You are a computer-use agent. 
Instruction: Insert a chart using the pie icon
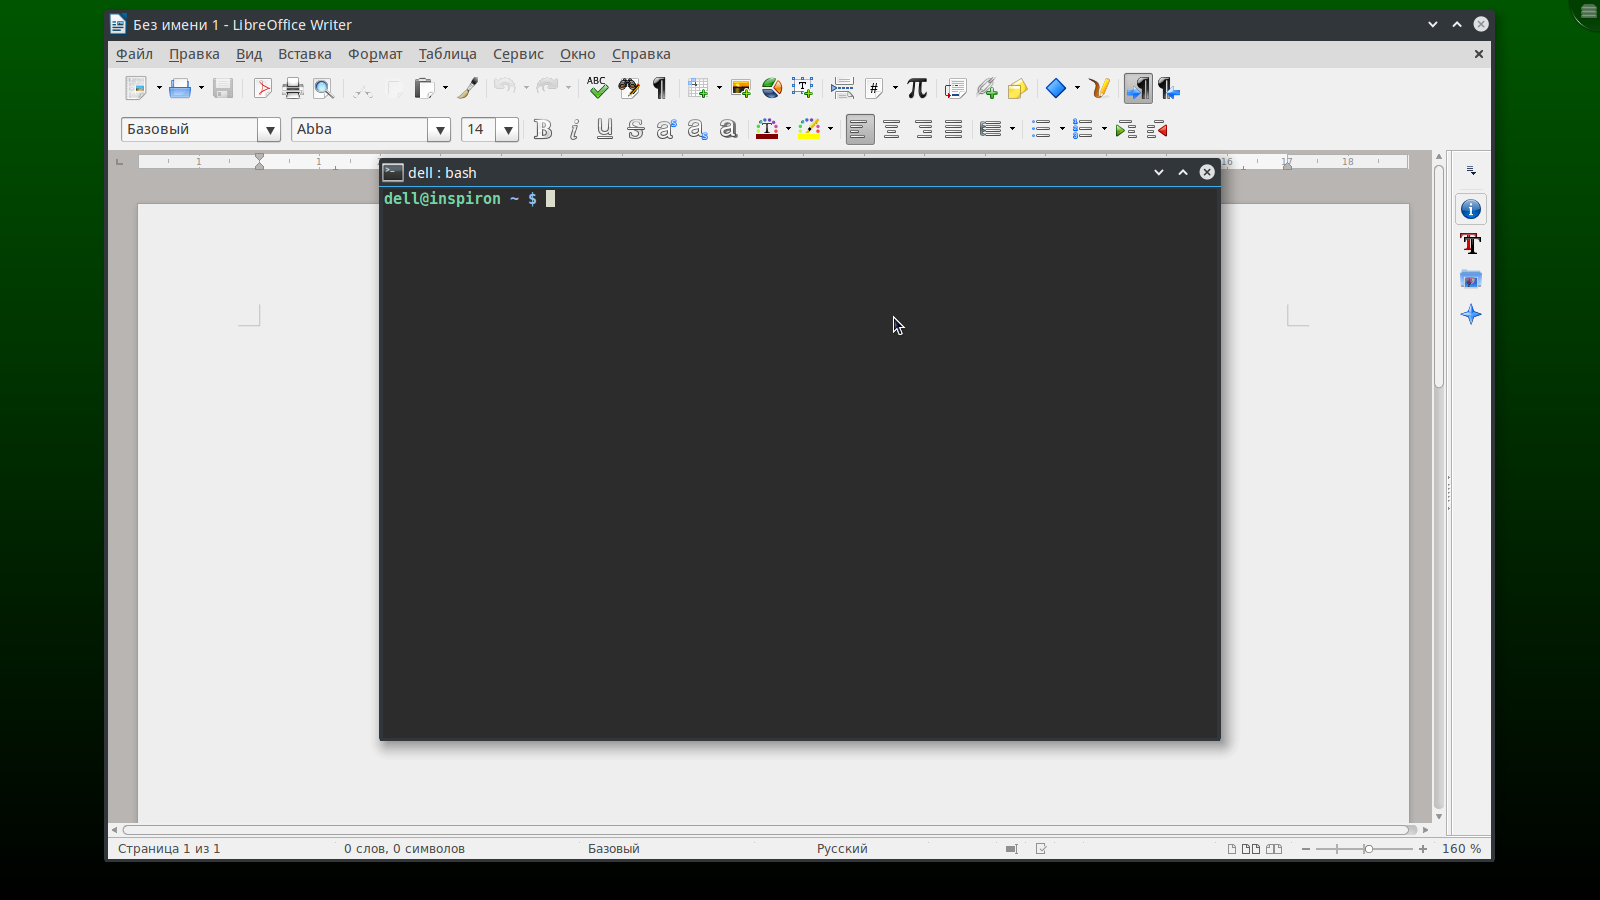click(x=772, y=89)
